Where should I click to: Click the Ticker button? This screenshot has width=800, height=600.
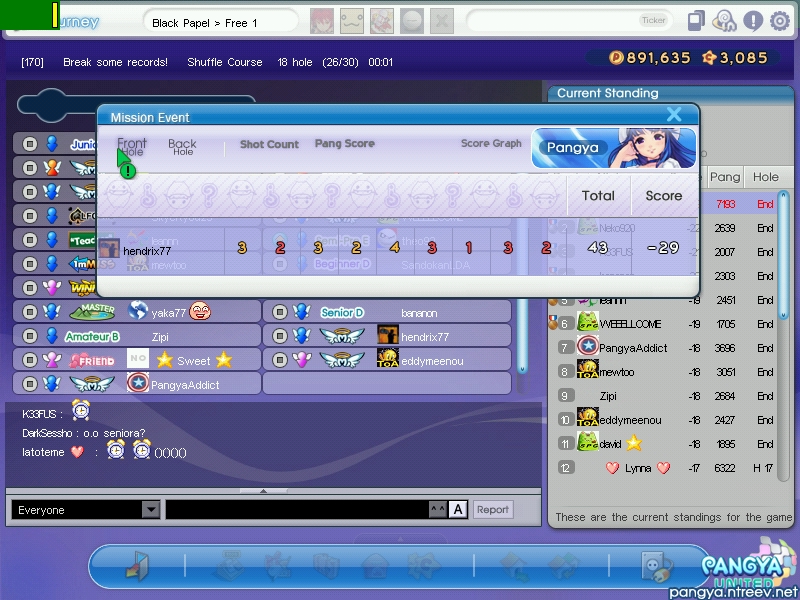[654, 20]
